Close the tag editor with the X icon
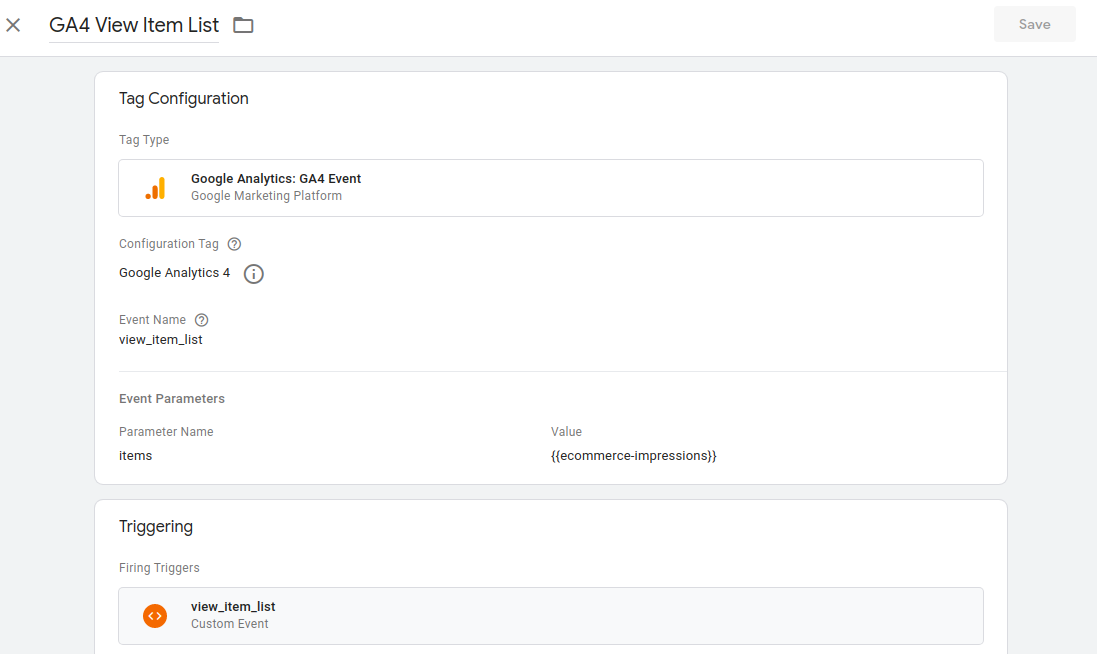This screenshot has width=1097, height=654. 13,25
